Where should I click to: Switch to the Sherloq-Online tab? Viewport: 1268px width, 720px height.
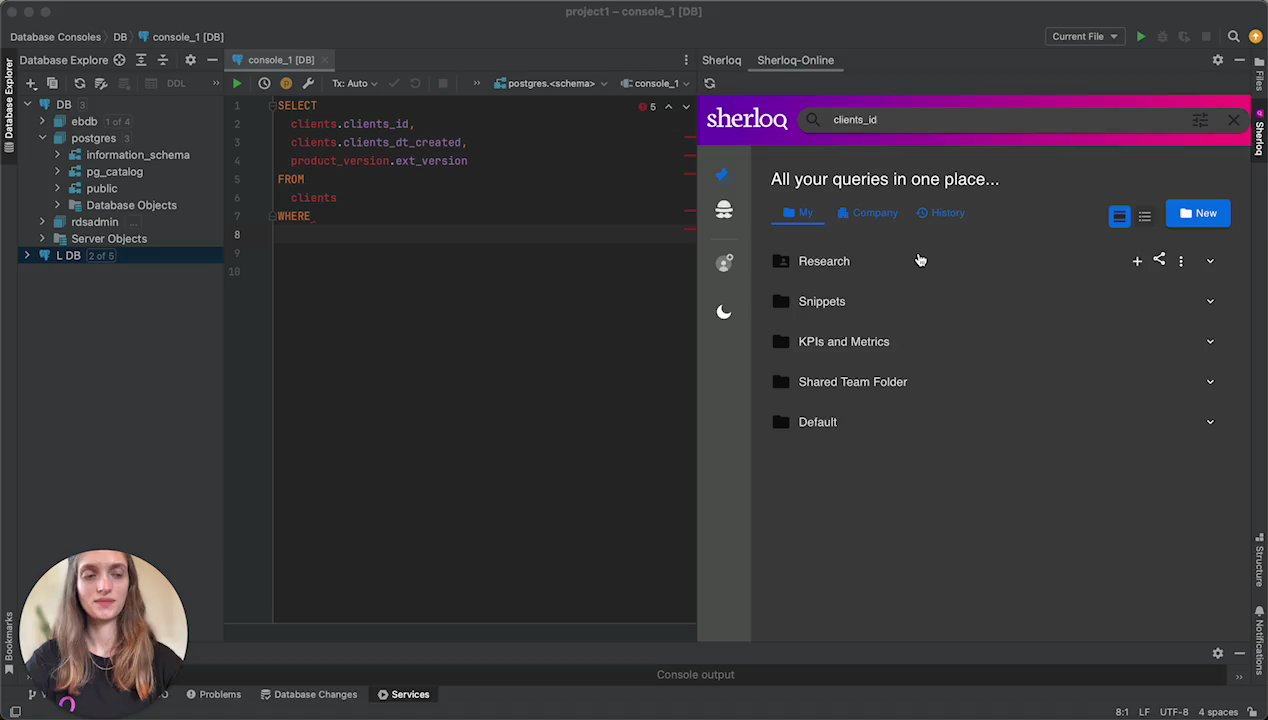tap(795, 60)
